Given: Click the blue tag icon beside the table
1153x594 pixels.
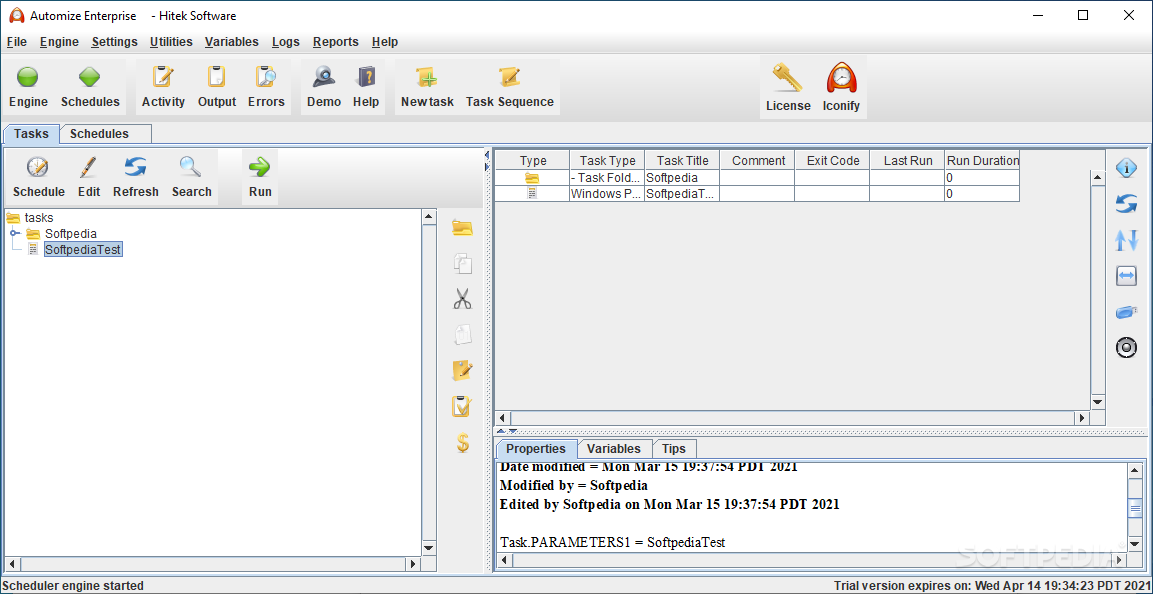Looking at the screenshot, I should click(x=1127, y=312).
